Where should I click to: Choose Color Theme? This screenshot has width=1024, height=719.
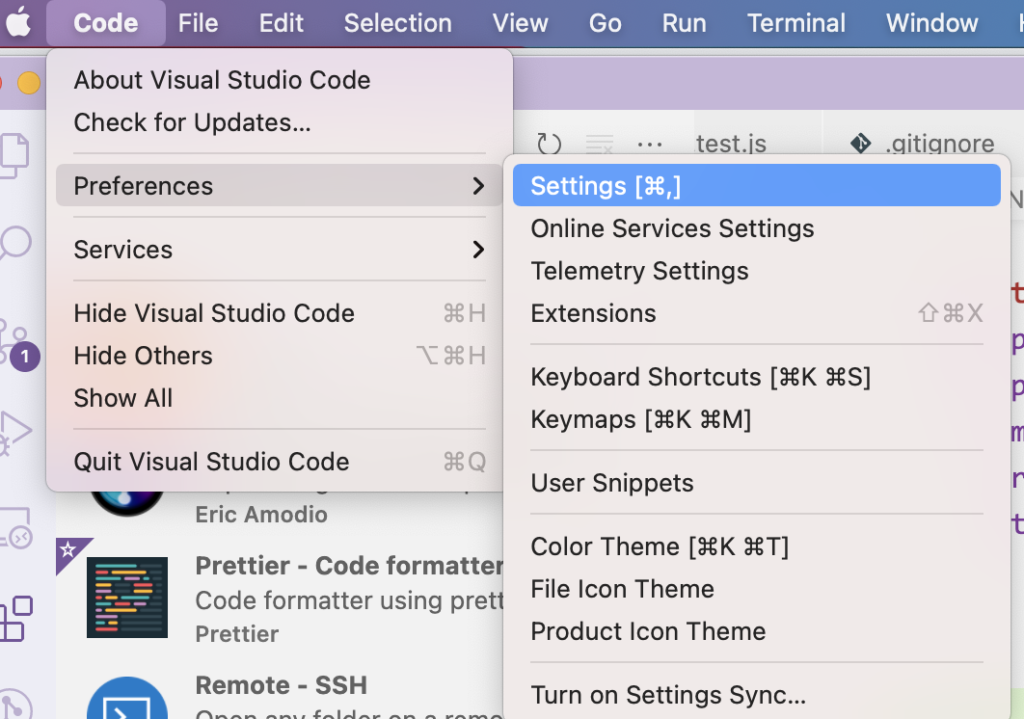coord(756,547)
